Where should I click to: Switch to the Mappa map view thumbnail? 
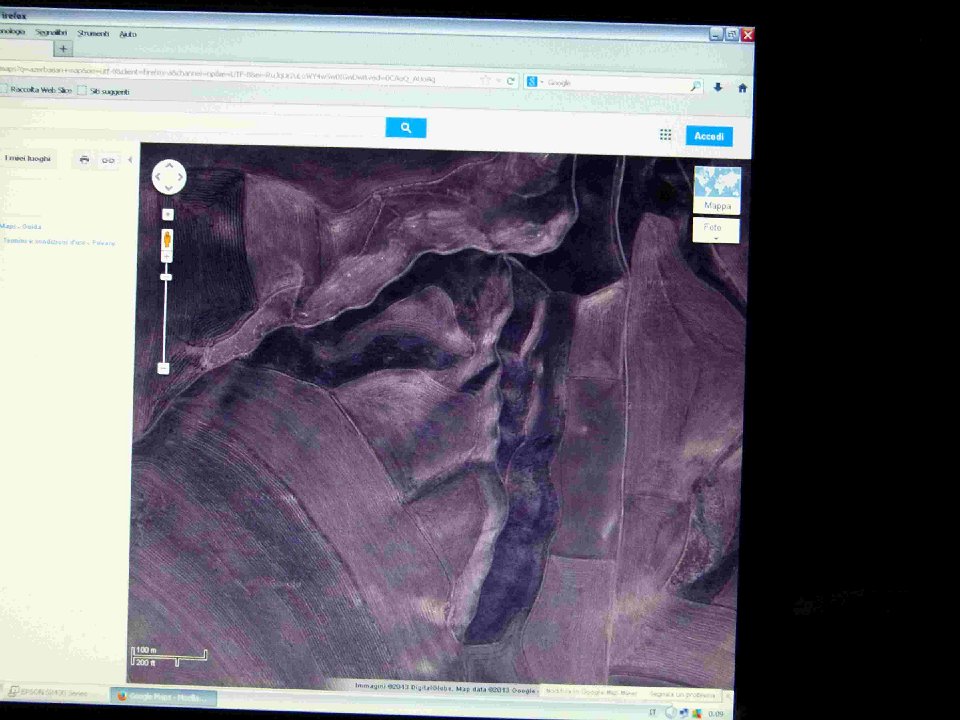(717, 190)
